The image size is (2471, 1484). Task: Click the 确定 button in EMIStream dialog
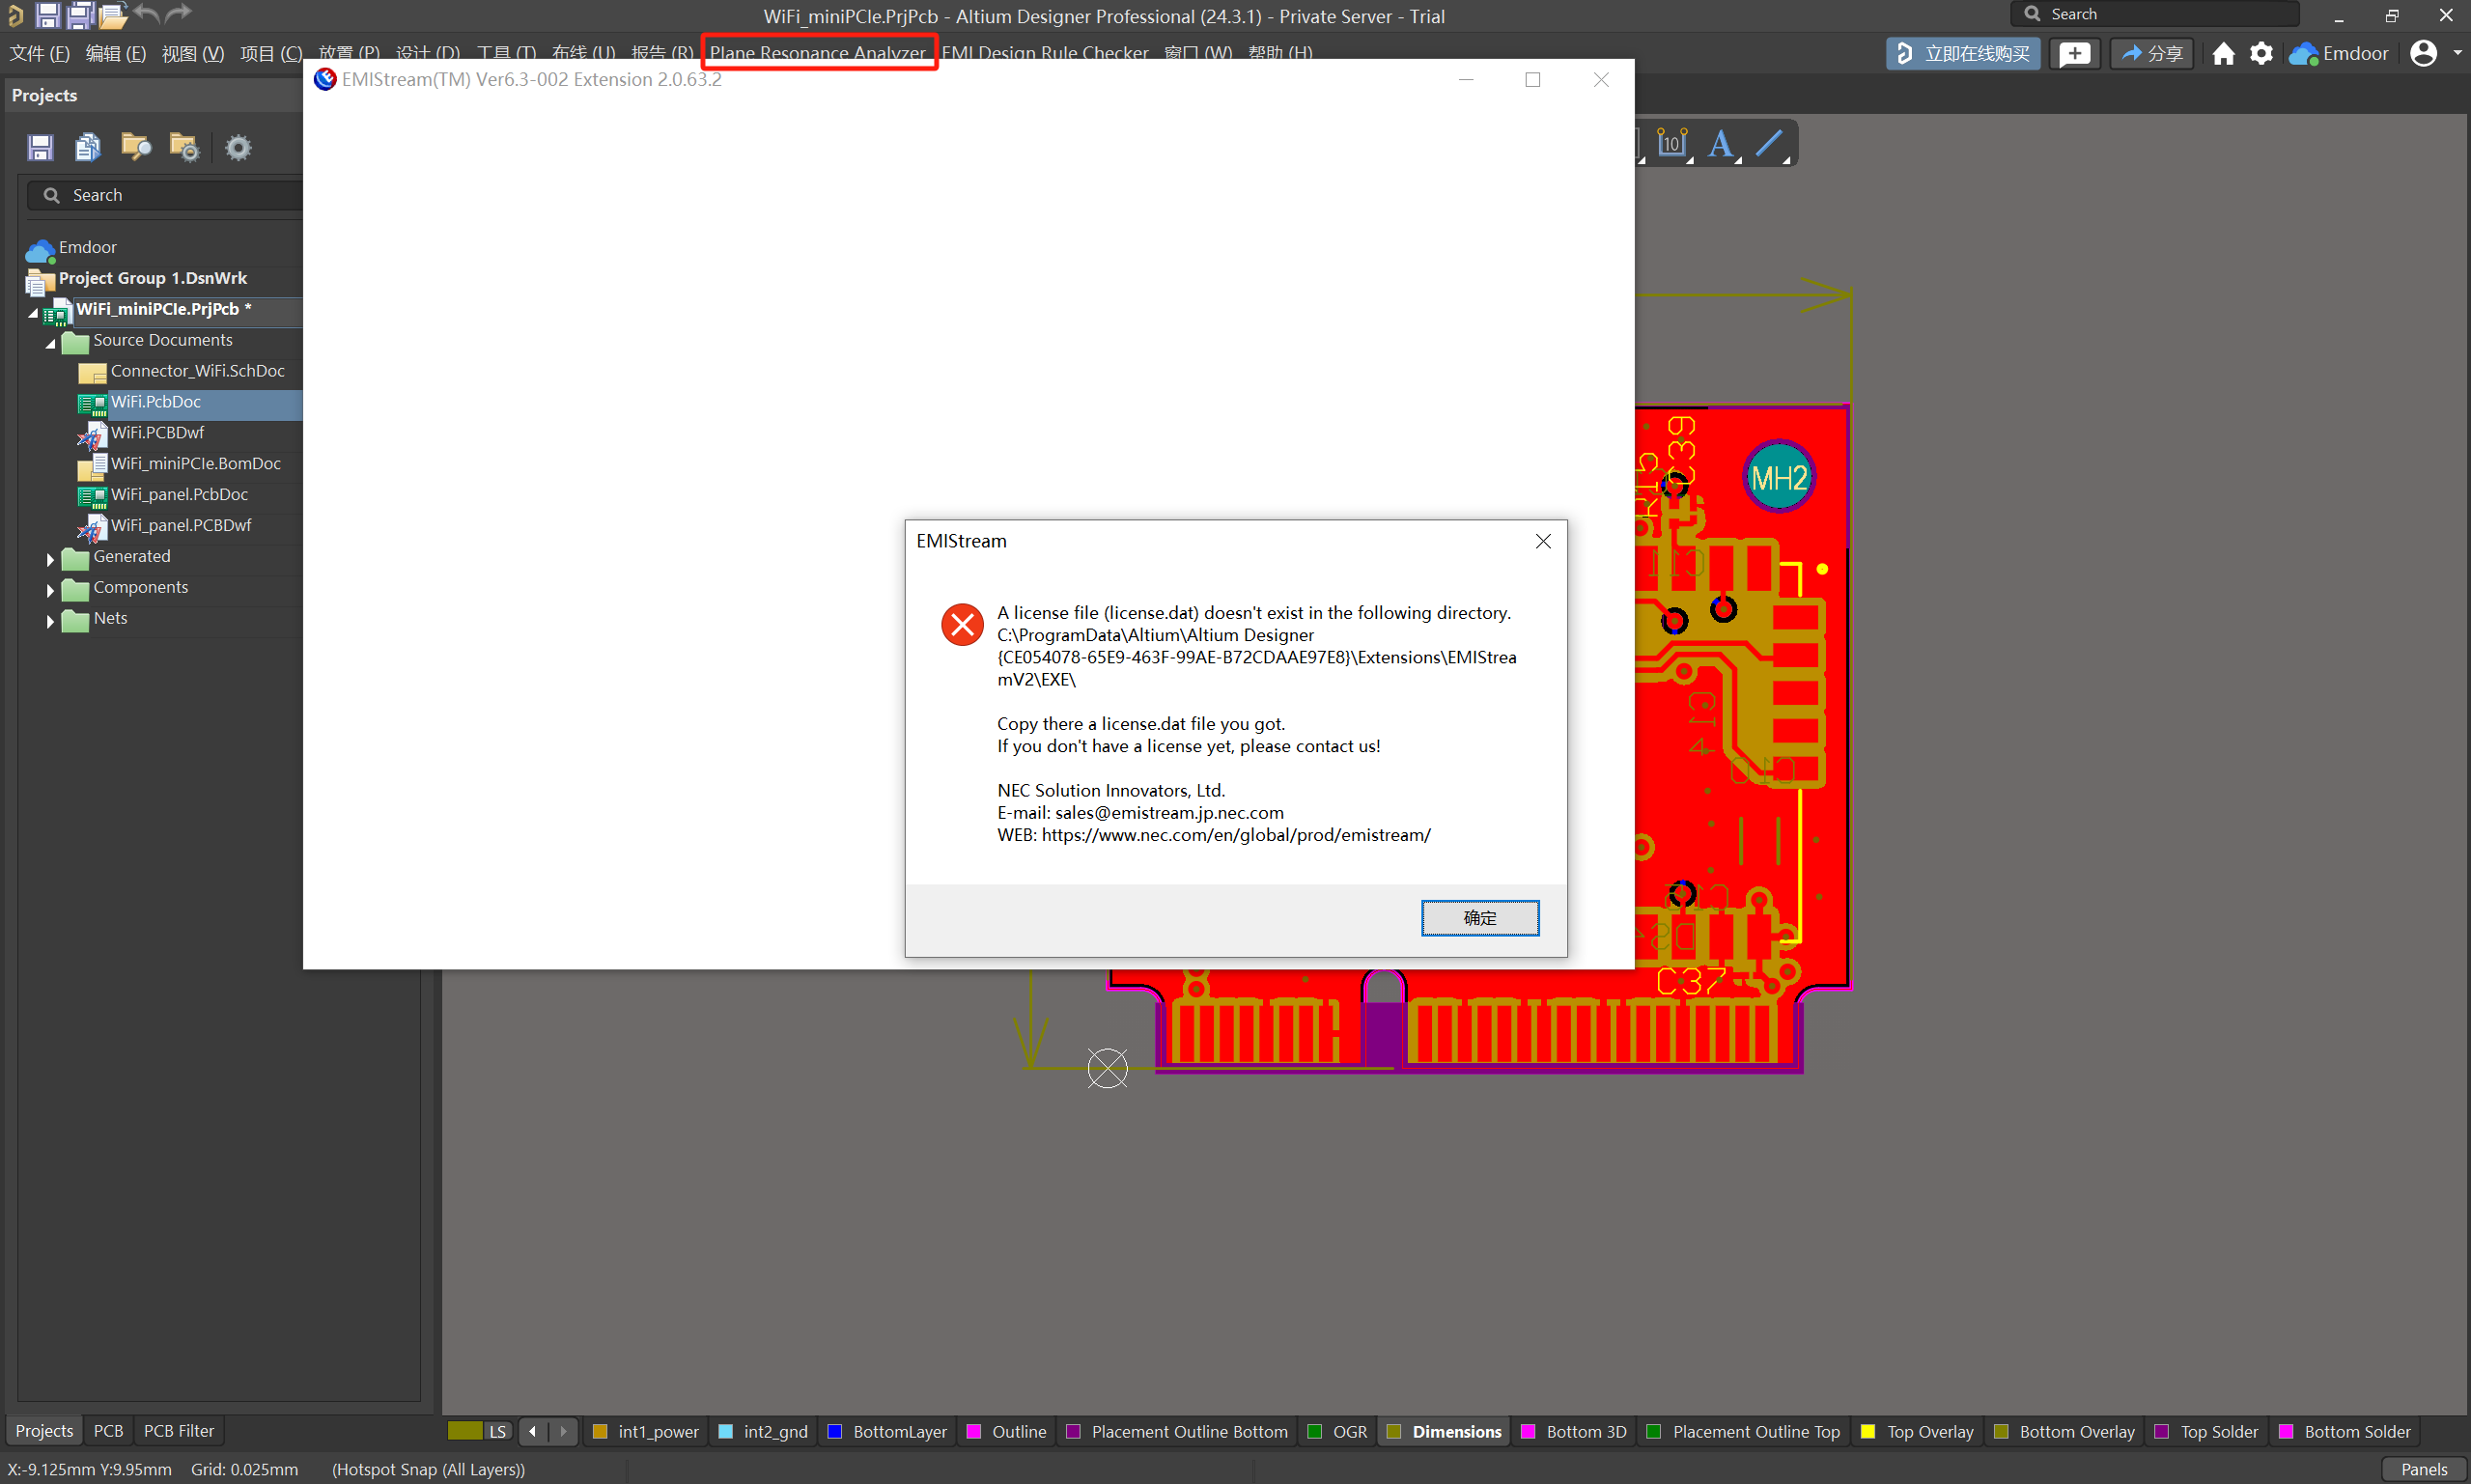click(x=1479, y=917)
